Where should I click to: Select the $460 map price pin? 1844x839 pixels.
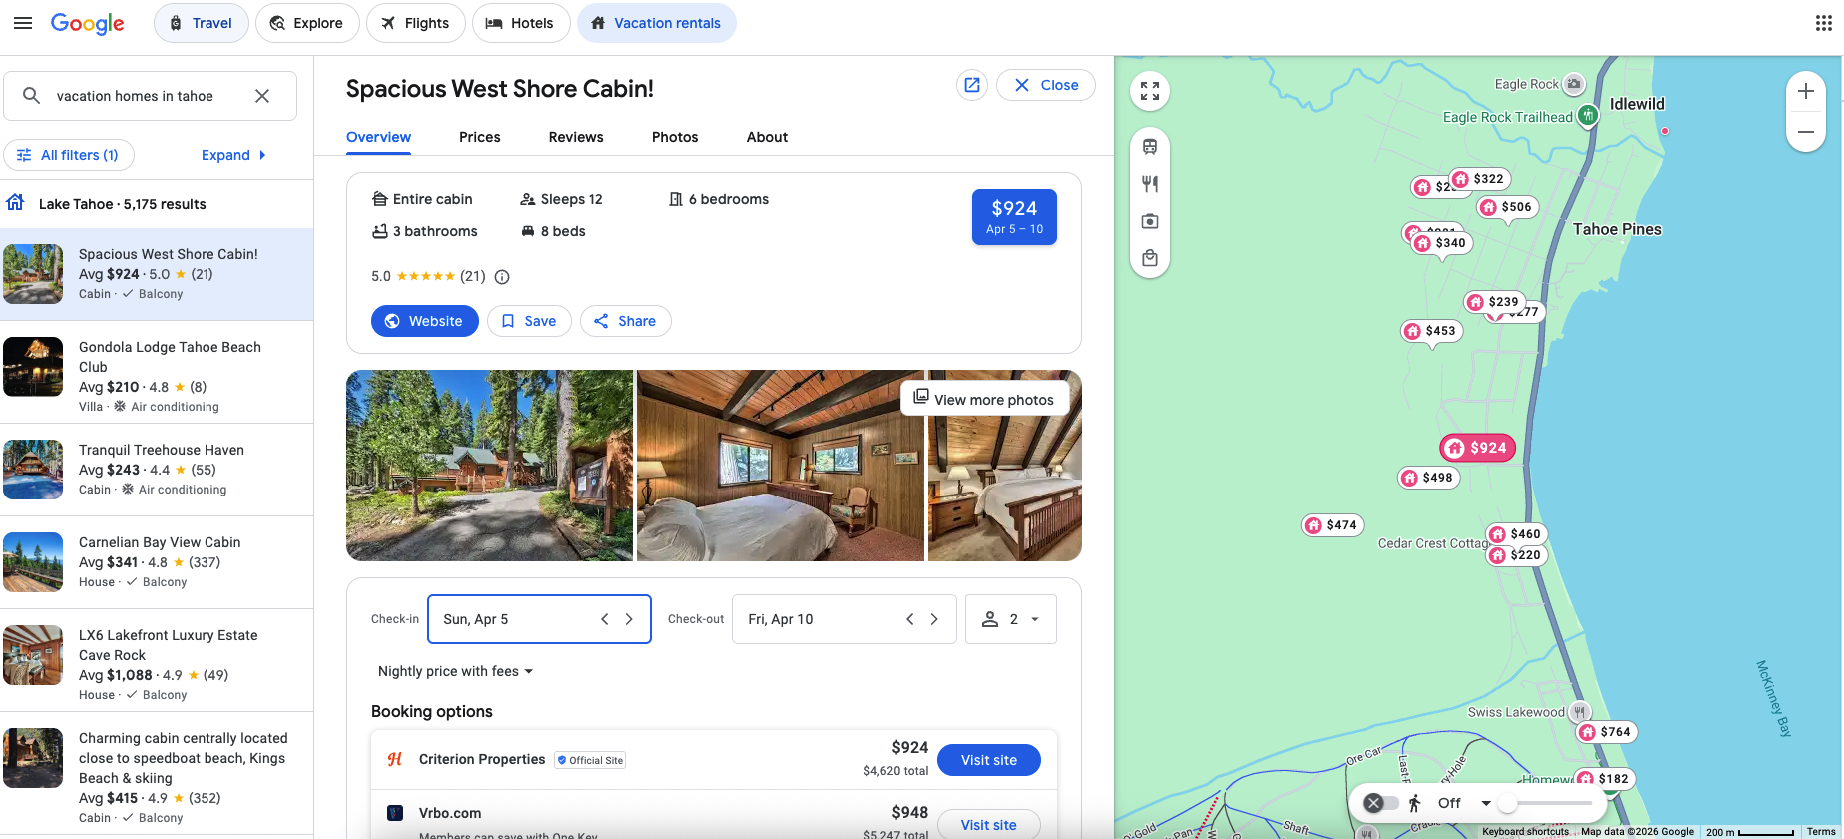[x=1516, y=534]
